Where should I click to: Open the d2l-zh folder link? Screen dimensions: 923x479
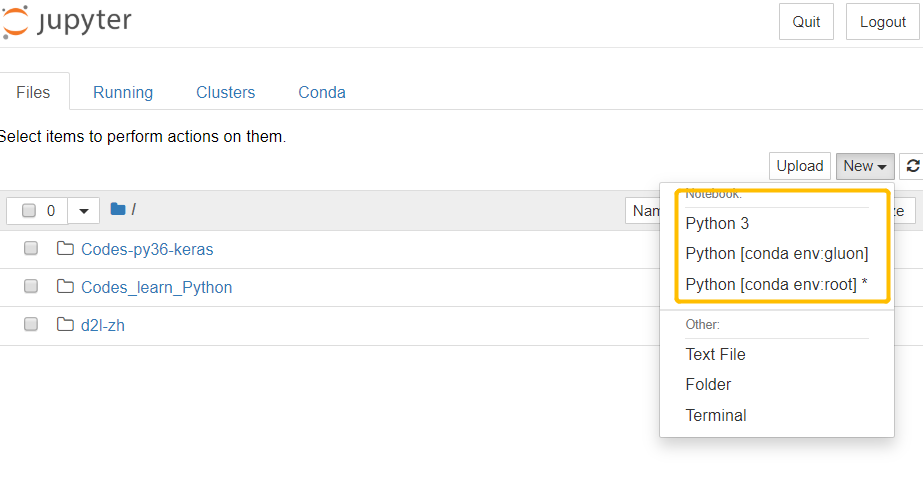[103, 325]
